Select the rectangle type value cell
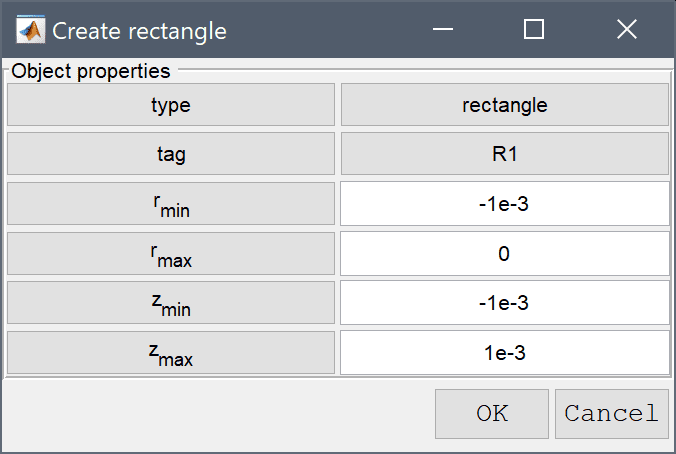 pos(505,105)
